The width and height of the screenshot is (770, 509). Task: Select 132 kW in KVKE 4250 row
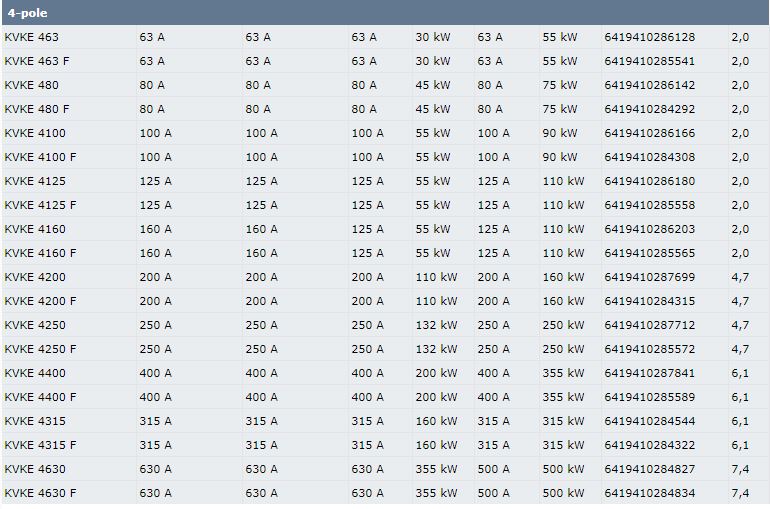point(436,326)
